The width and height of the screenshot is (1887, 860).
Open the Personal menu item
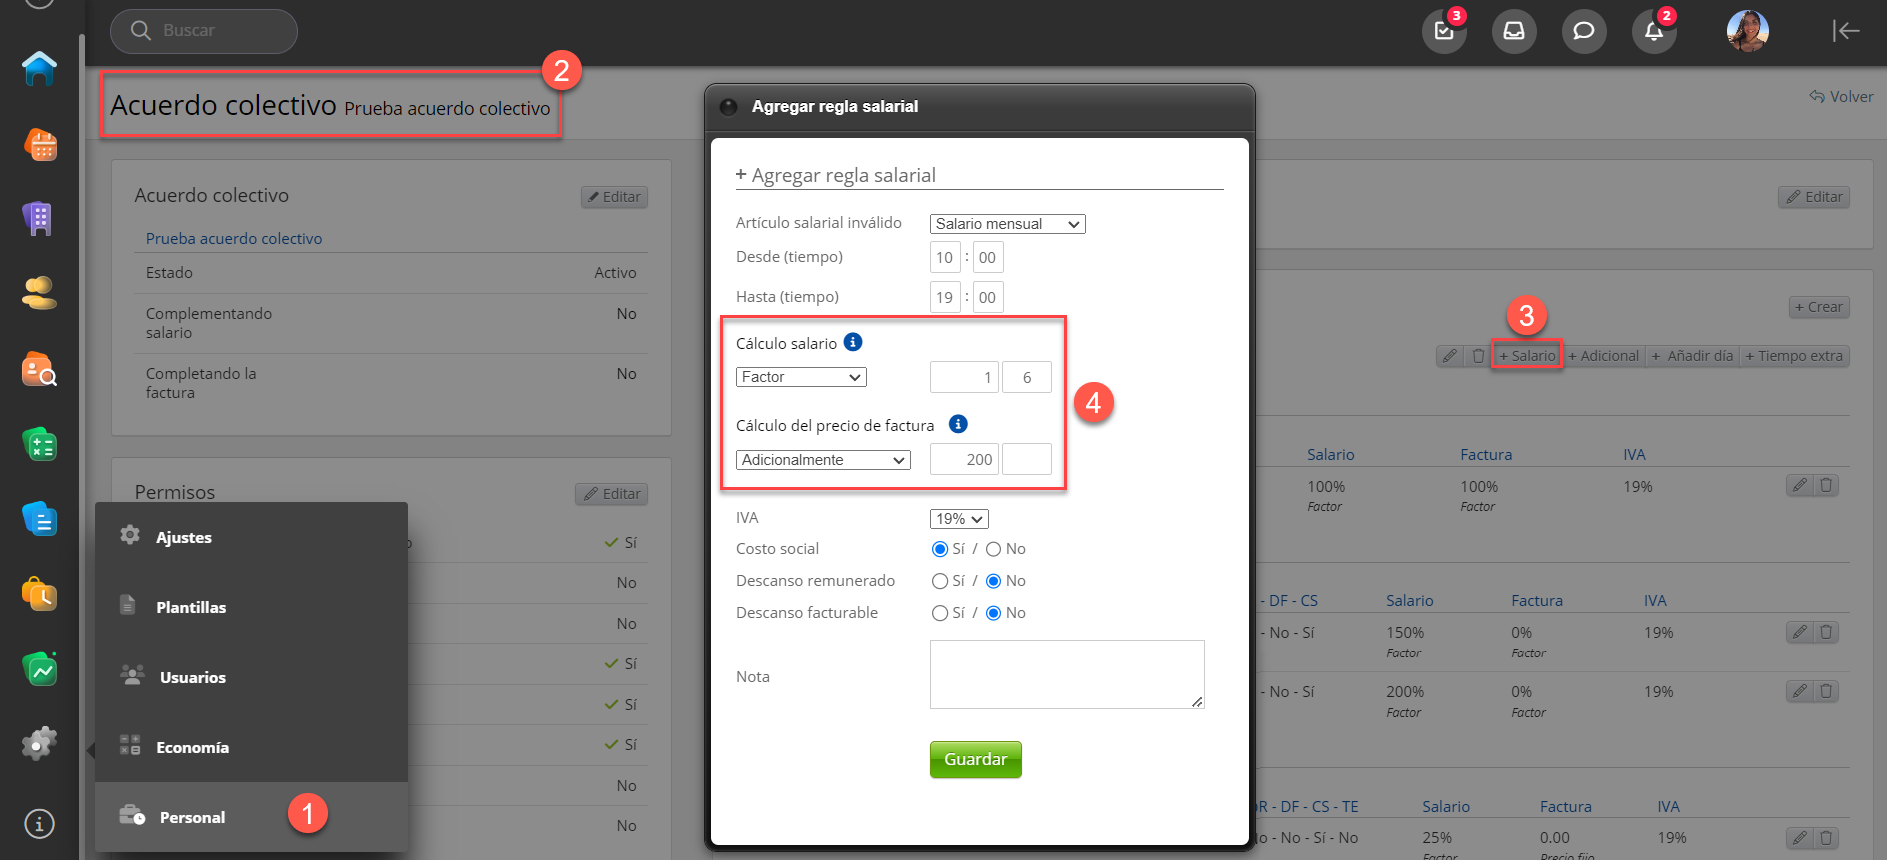point(192,817)
